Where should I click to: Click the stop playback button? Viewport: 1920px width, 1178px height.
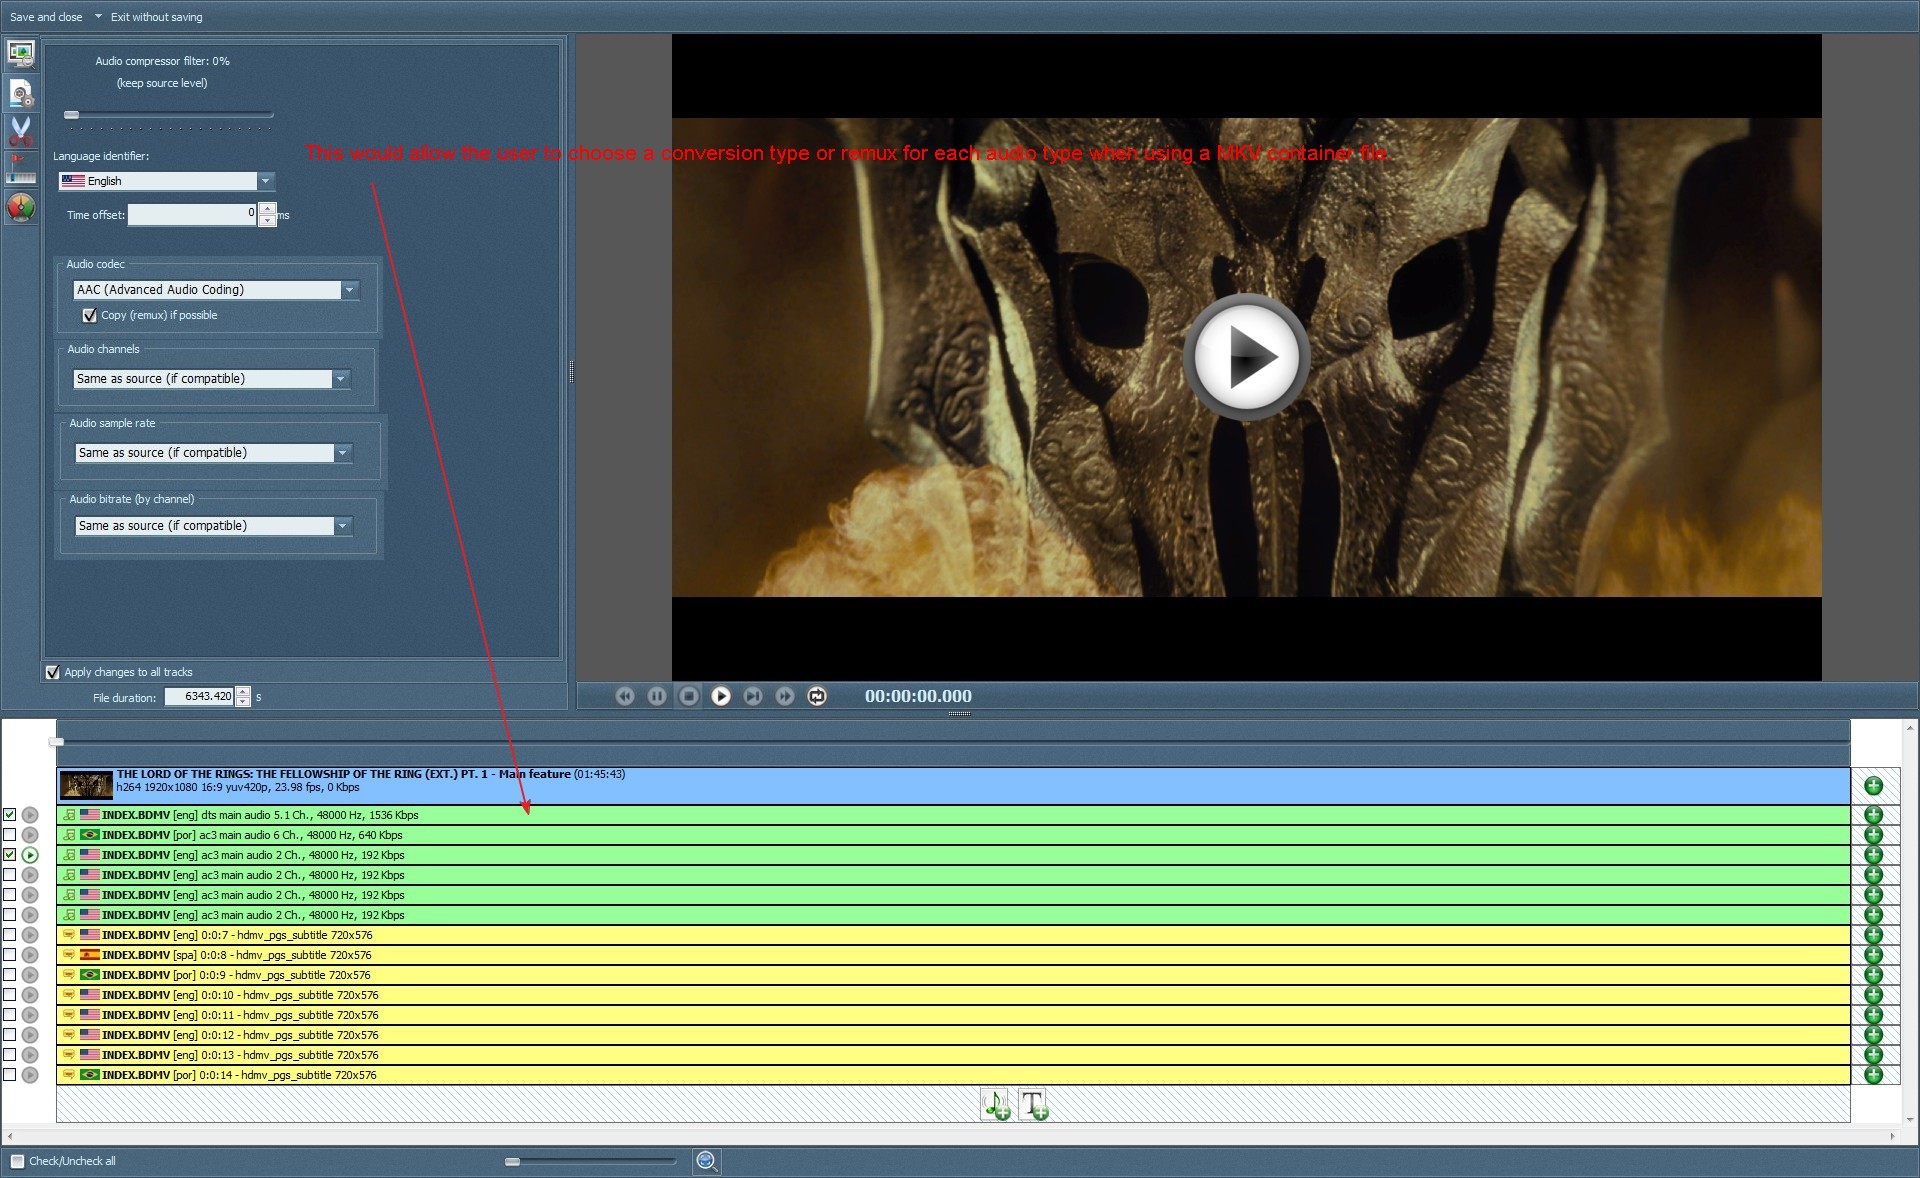(689, 696)
